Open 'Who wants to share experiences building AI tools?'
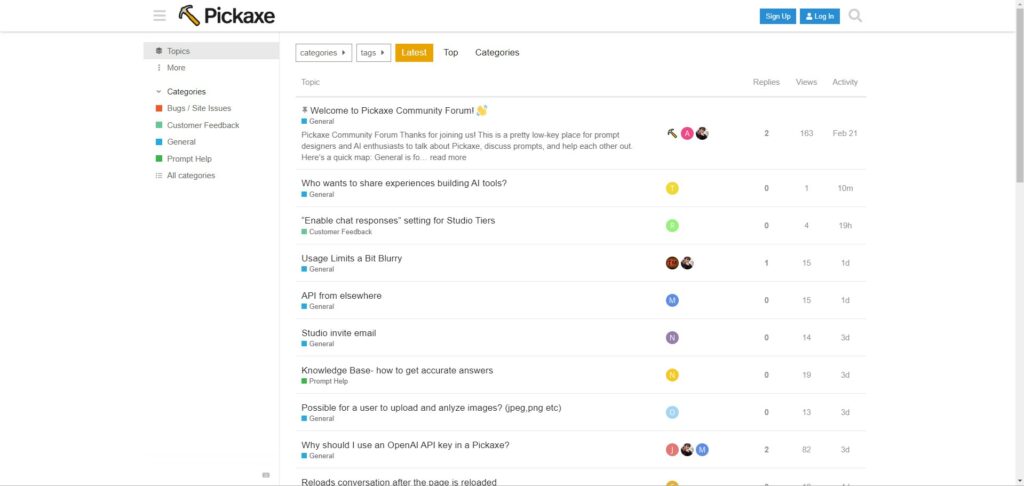The height and width of the screenshot is (486, 1024). [404, 183]
